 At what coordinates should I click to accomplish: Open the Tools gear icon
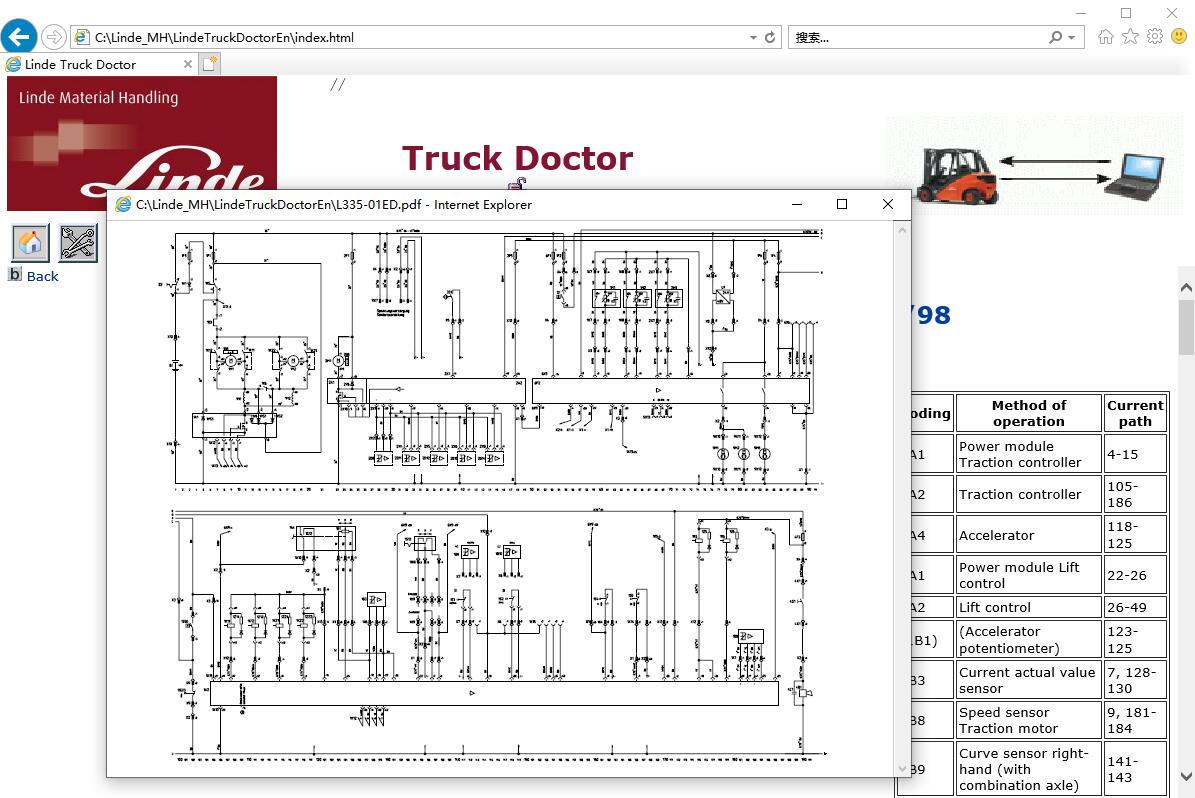coord(1155,37)
